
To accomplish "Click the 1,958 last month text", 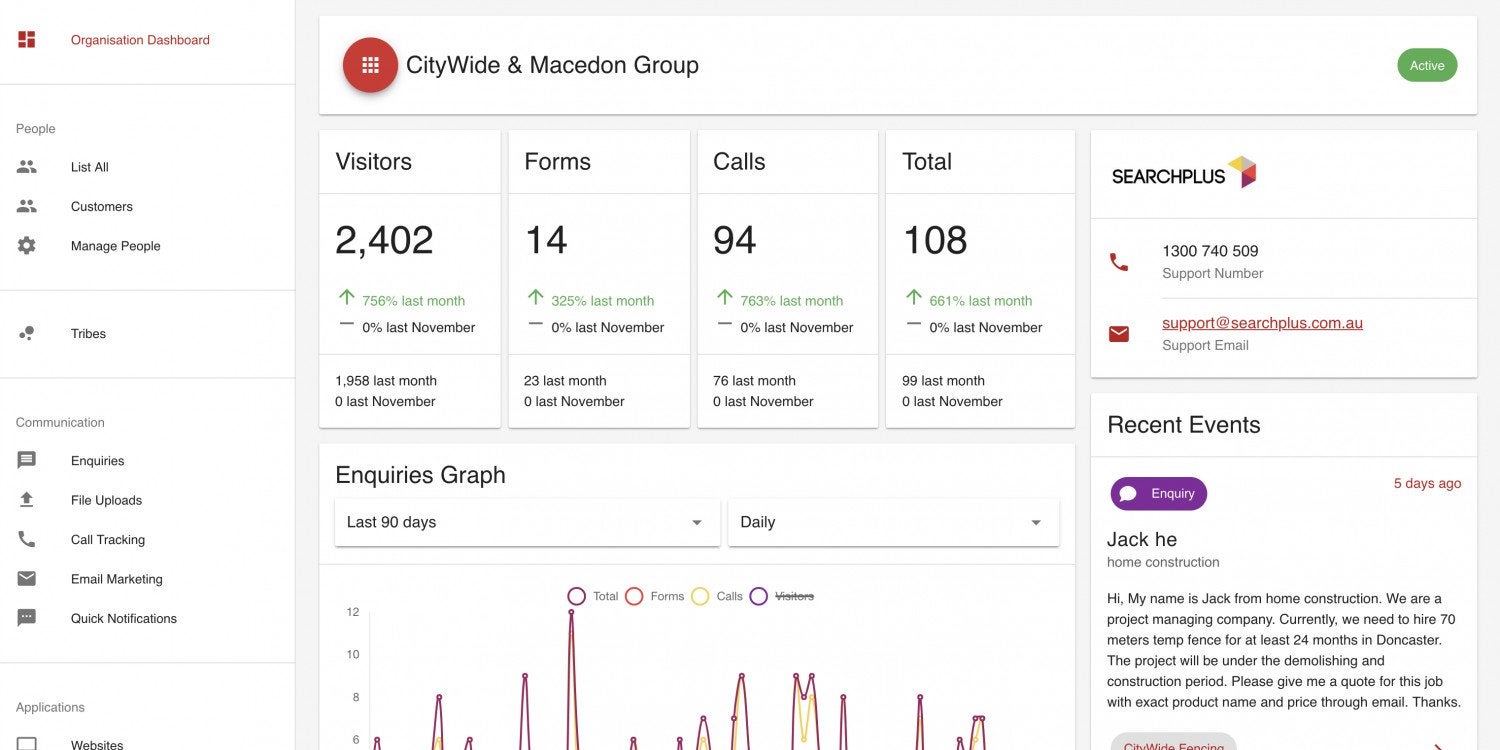I will click(386, 380).
